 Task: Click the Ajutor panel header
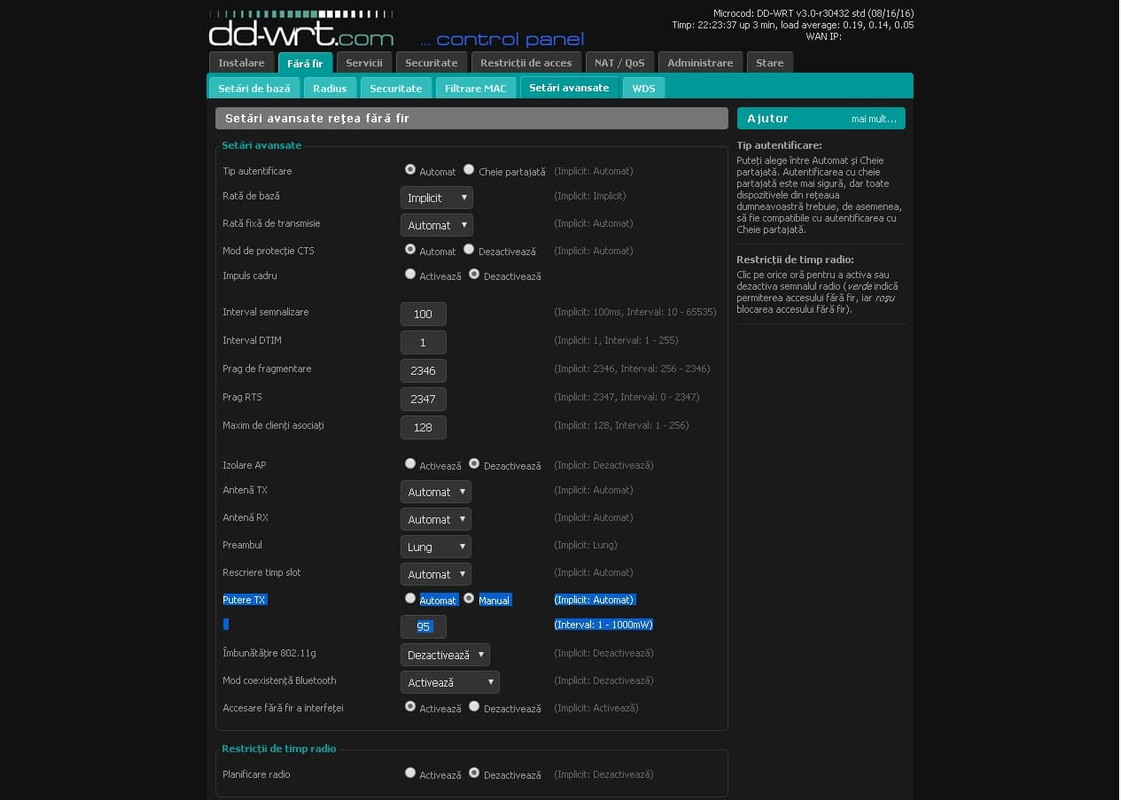point(821,119)
